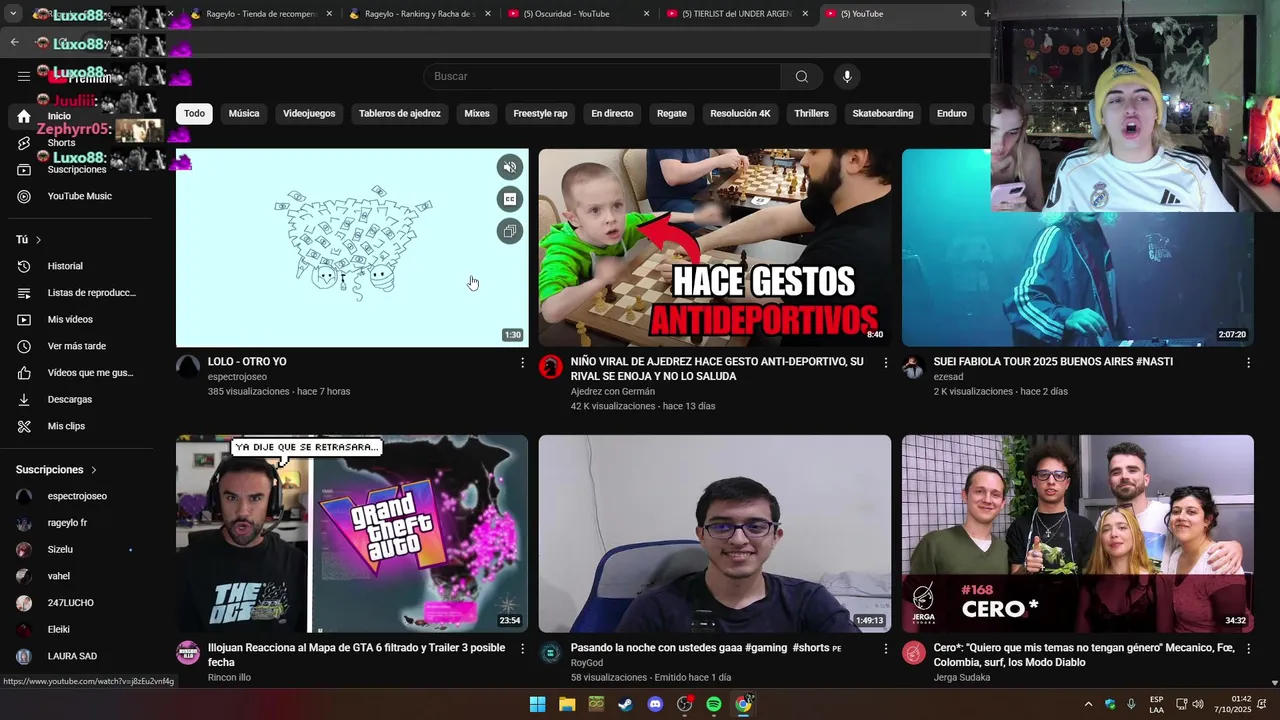Click video title NIÑO VIRAL DE AJEDREZ
The width and height of the screenshot is (1280, 720).
(717, 369)
